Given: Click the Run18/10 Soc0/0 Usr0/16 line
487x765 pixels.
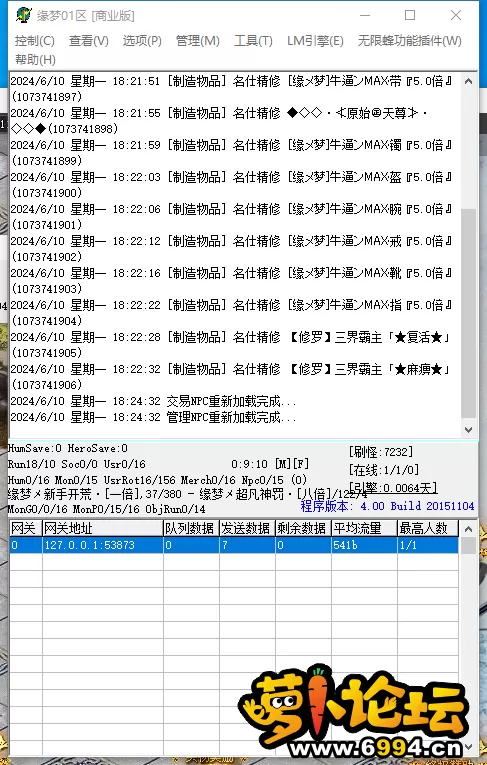Looking at the screenshot, I should tap(77, 464).
